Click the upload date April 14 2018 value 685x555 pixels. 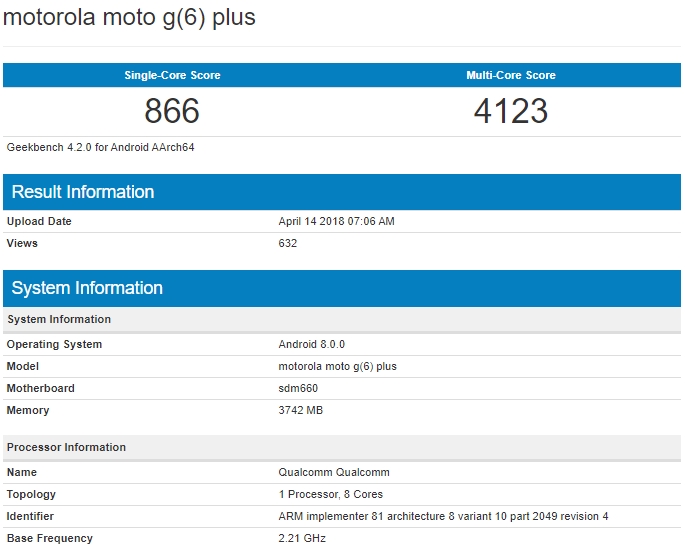tap(336, 221)
